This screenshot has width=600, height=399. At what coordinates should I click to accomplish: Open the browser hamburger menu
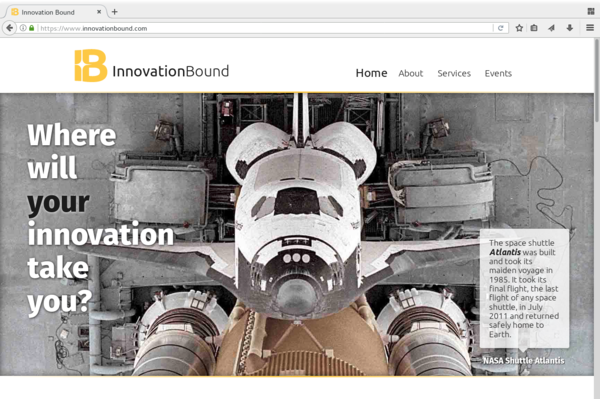pos(590,28)
